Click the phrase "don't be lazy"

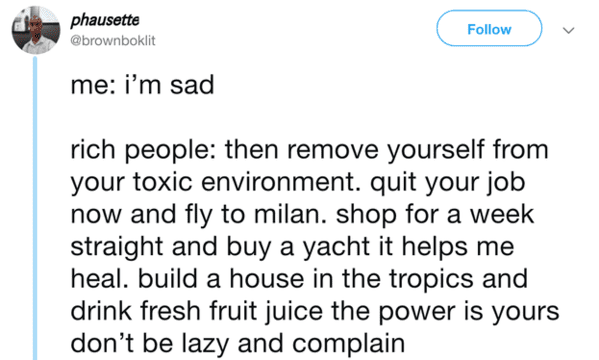[x=149, y=344]
